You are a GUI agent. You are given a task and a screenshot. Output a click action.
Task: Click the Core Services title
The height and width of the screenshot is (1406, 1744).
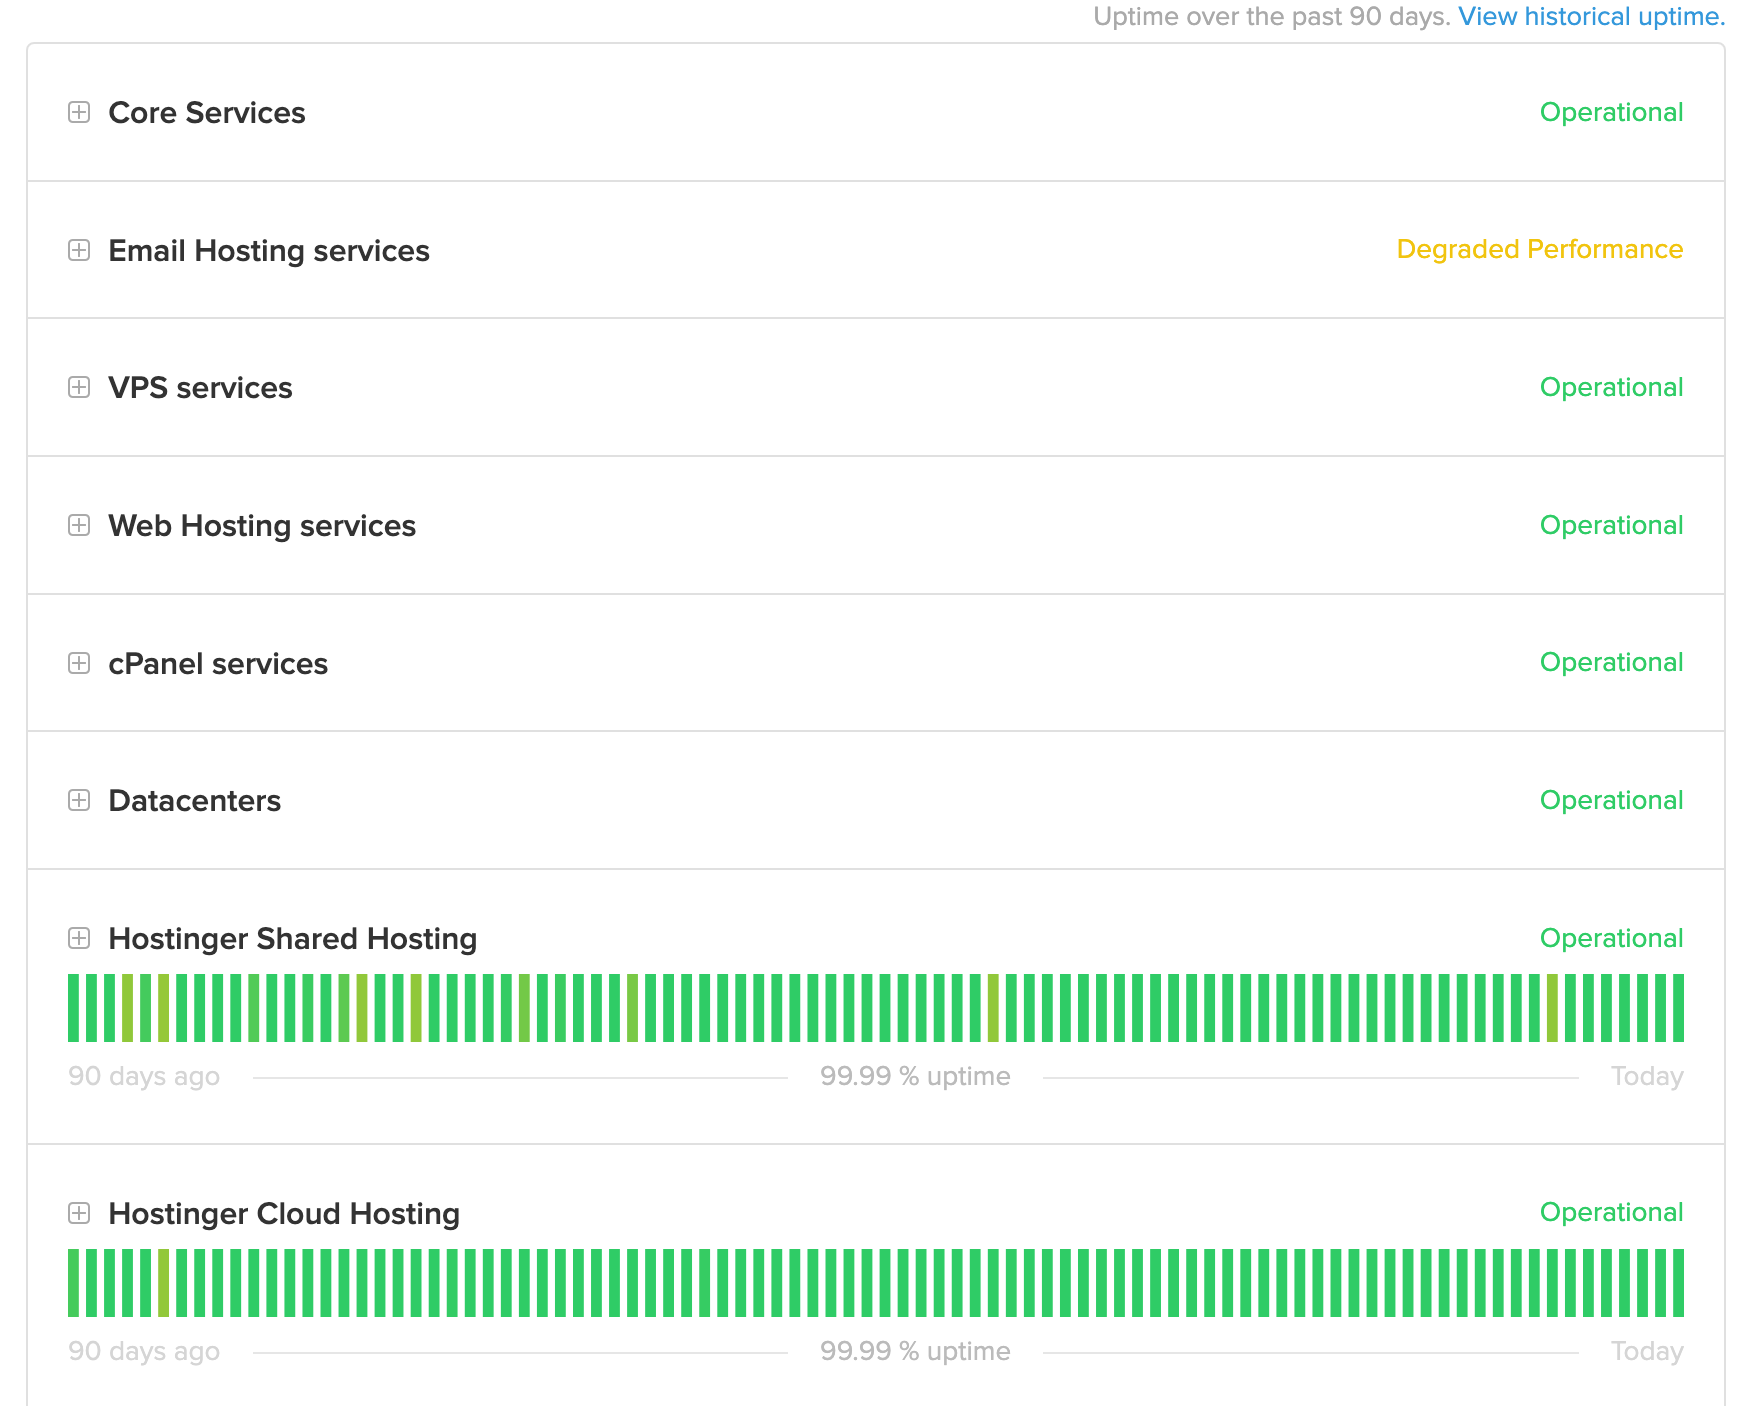tap(207, 113)
